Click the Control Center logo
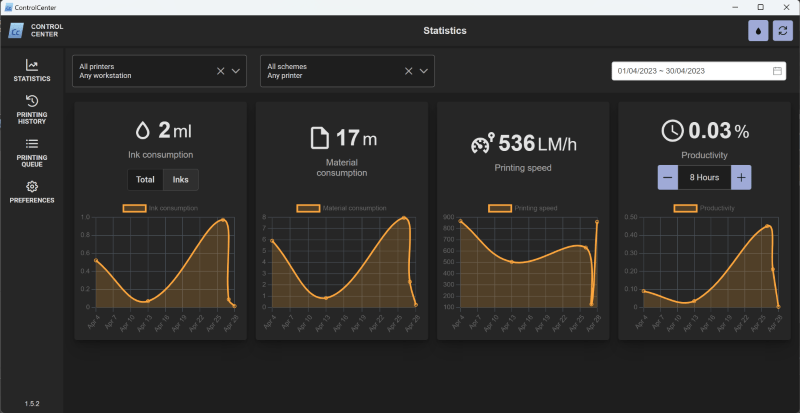Image resolution: width=800 pixels, height=413 pixels. [17, 31]
